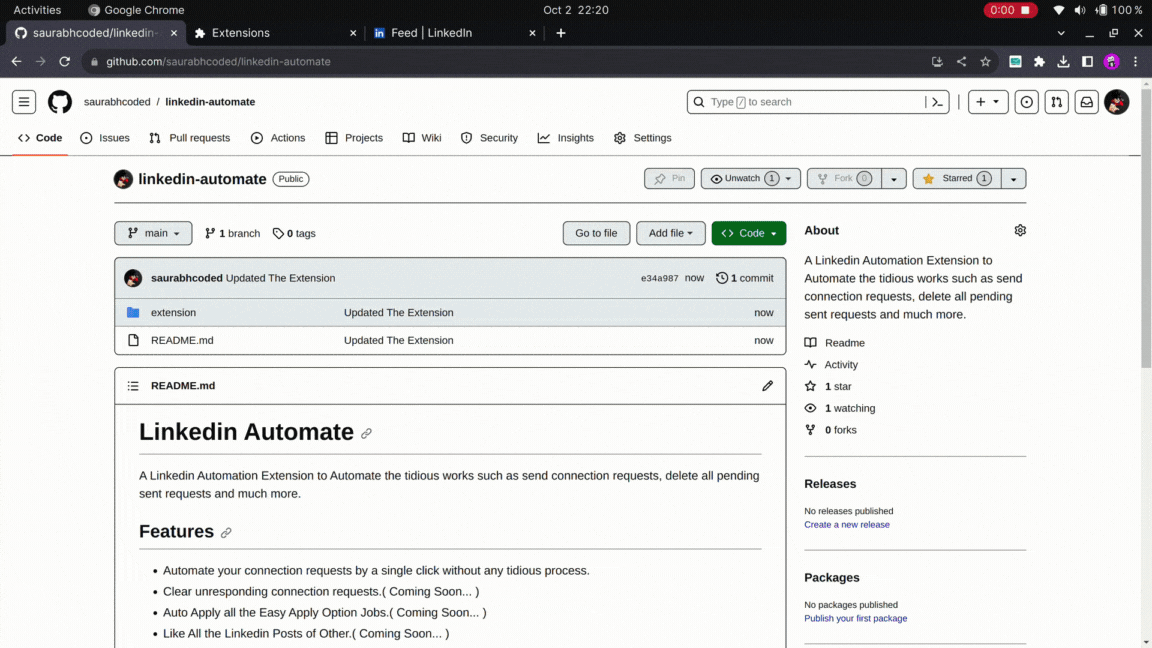The image size is (1152, 648).
Task: Stop the screen recording indicator
Action: (1010, 10)
